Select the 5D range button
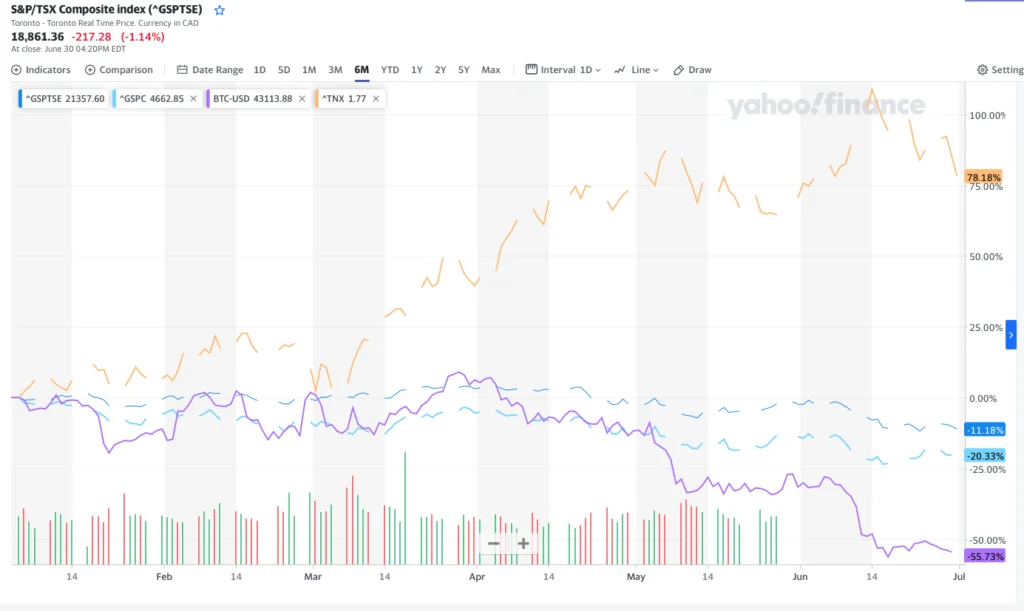The height and width of the screenshot is (611, 1024). coord(284,70)
